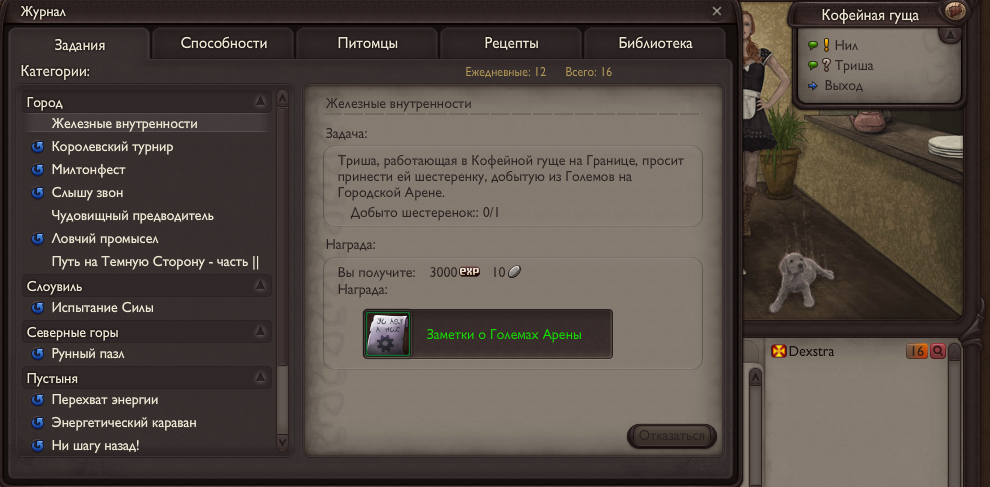990x487 pixels.
Task: Click the Заметки о Големах Арены reward icon
Action: pos(388,334)
